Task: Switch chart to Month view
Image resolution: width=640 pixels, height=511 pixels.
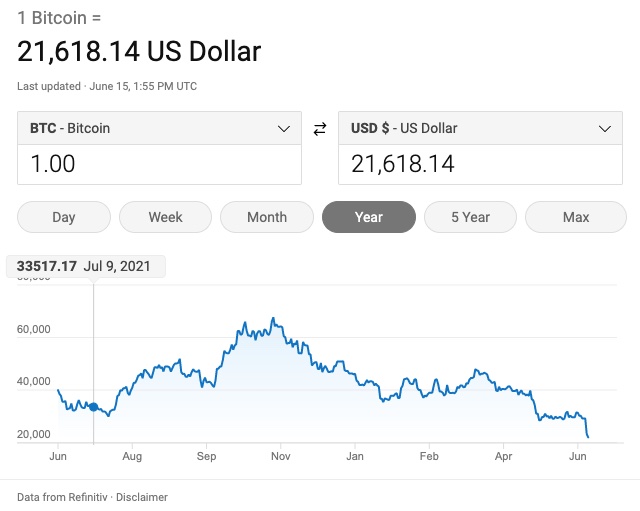Action: tap(267, 217)
